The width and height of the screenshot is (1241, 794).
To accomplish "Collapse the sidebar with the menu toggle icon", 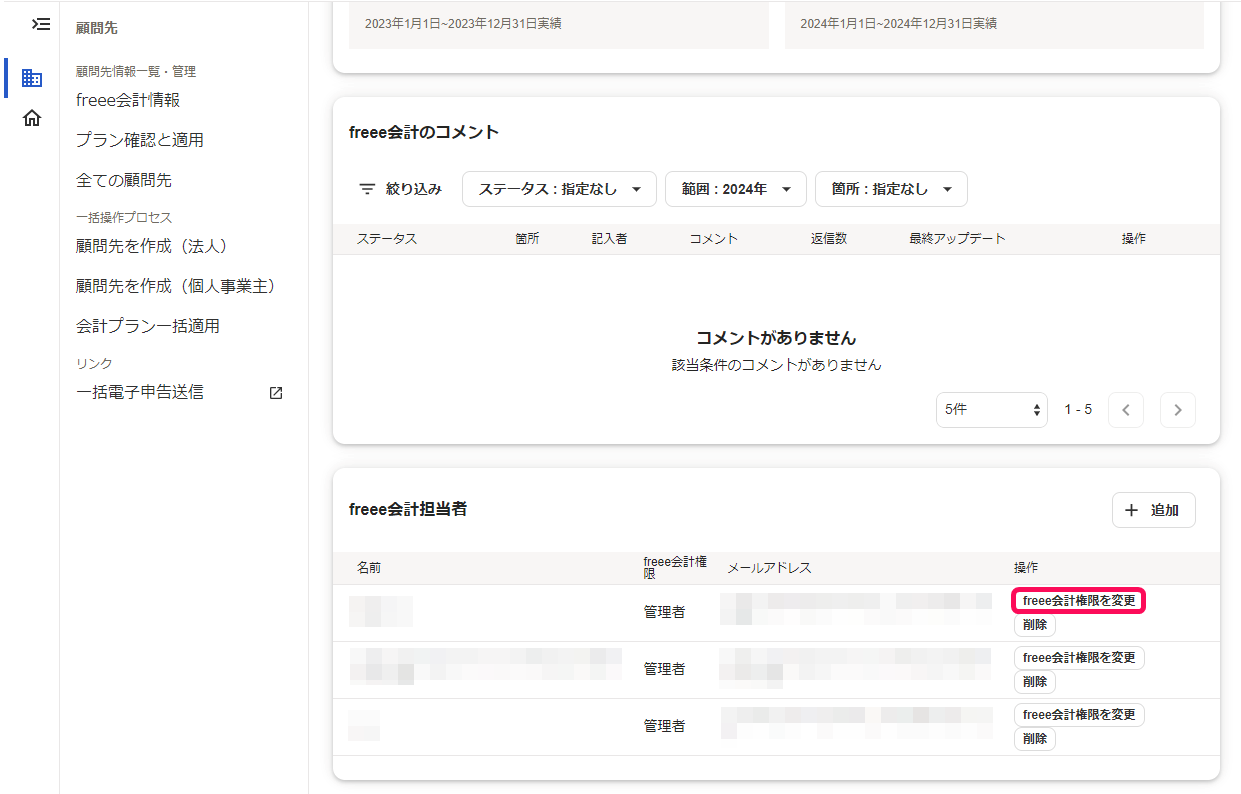I will pyautogui.click(x=41, y=23).
